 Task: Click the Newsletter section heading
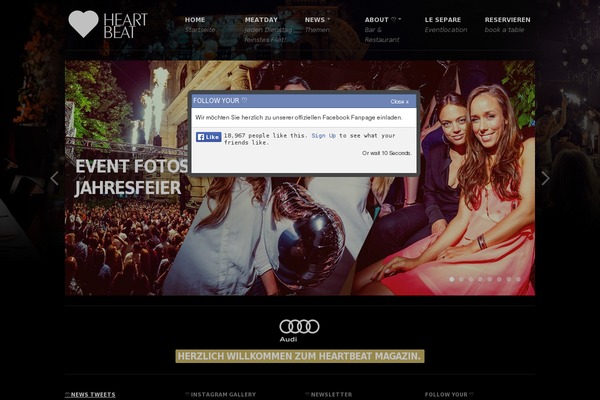pyautogui.click(x=328, y=395)
